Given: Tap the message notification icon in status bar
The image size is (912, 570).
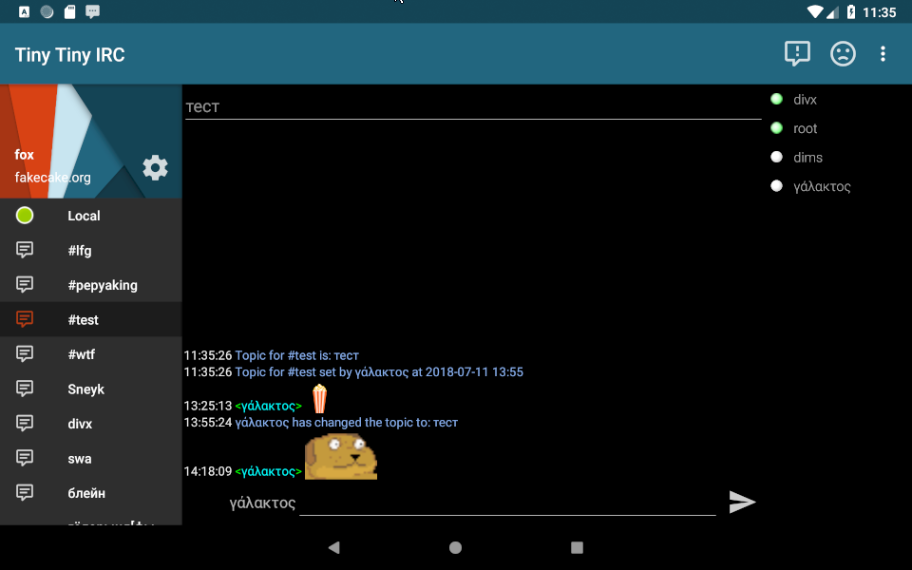Looking at the screenshot, I should 92,12.
